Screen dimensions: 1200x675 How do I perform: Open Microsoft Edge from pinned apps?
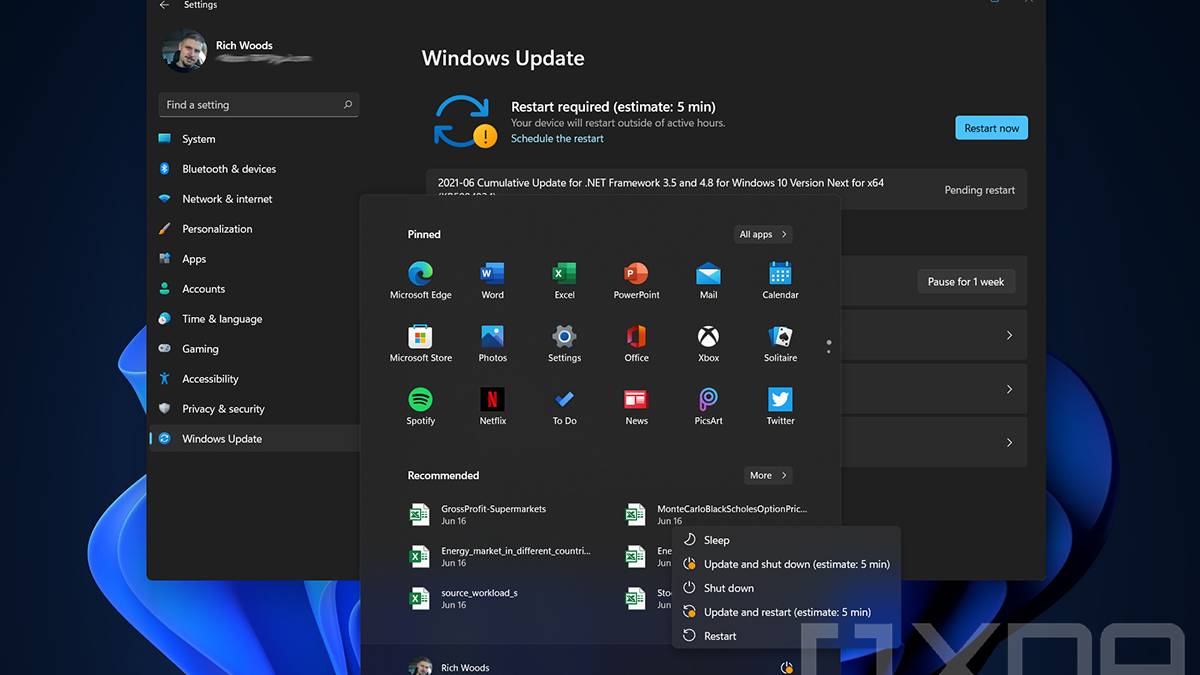pyautogui.click(x=420, y=280)
